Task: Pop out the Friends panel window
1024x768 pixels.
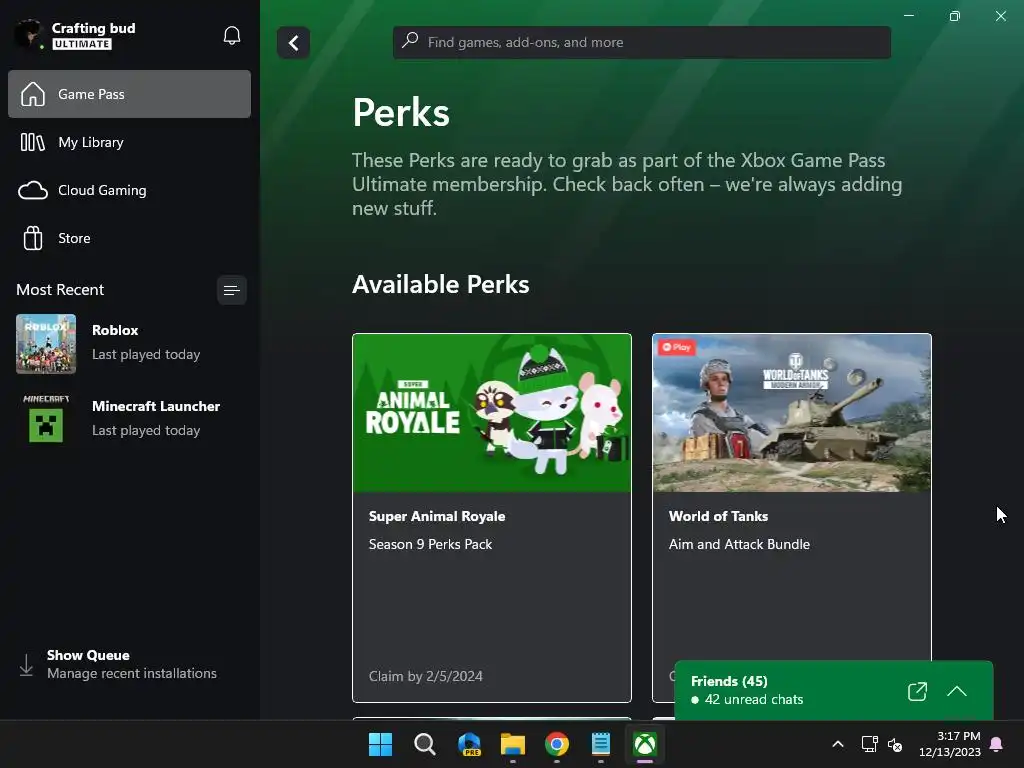Action: click(918, 692)
